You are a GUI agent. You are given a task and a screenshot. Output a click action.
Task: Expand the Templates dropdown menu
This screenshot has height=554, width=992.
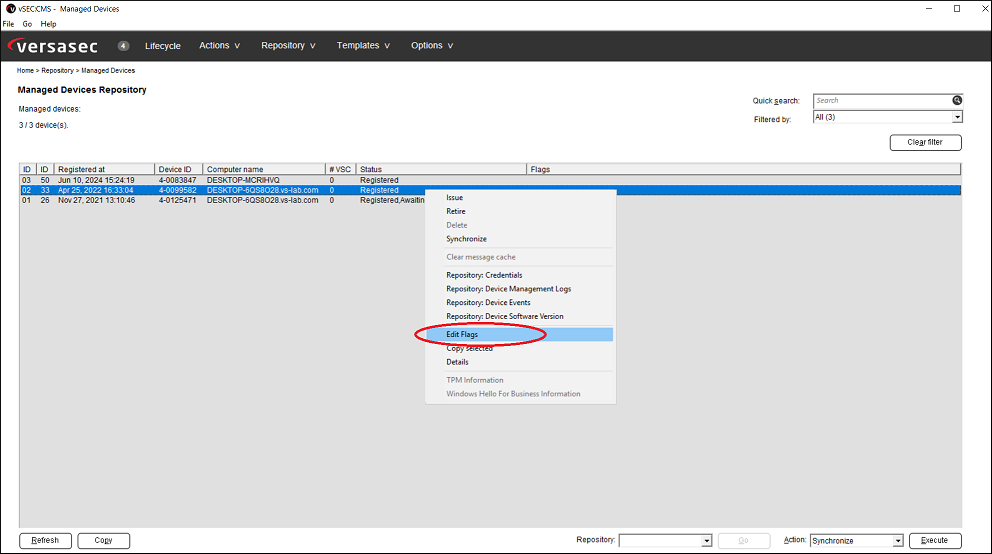pyautogui.click(x=363, y=46)
